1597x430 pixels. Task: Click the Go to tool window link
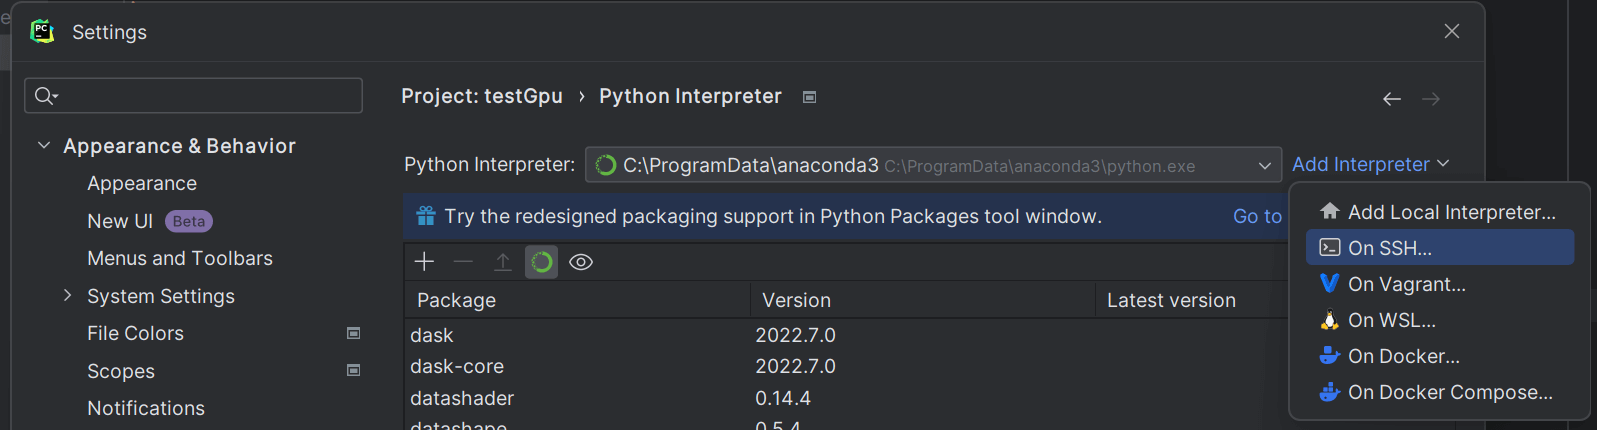coord(1257,216)
